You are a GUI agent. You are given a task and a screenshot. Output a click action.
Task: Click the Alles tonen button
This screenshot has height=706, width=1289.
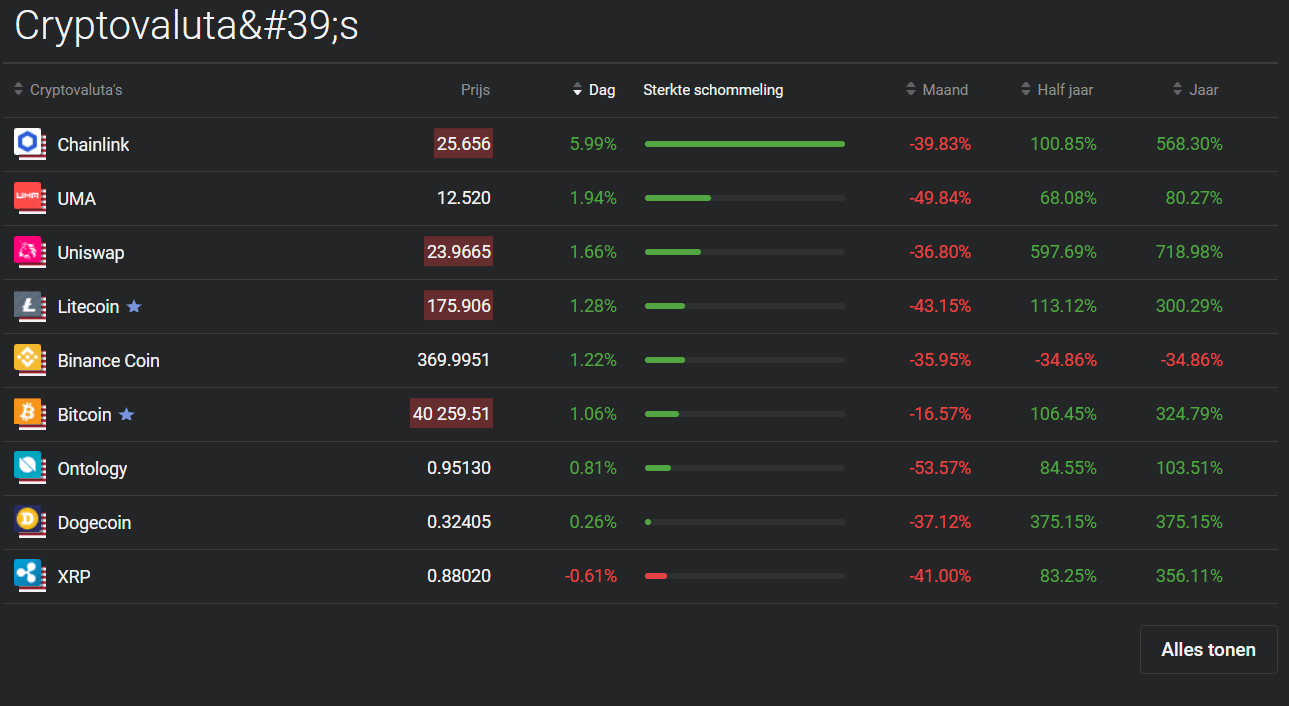click(1208, 650)
